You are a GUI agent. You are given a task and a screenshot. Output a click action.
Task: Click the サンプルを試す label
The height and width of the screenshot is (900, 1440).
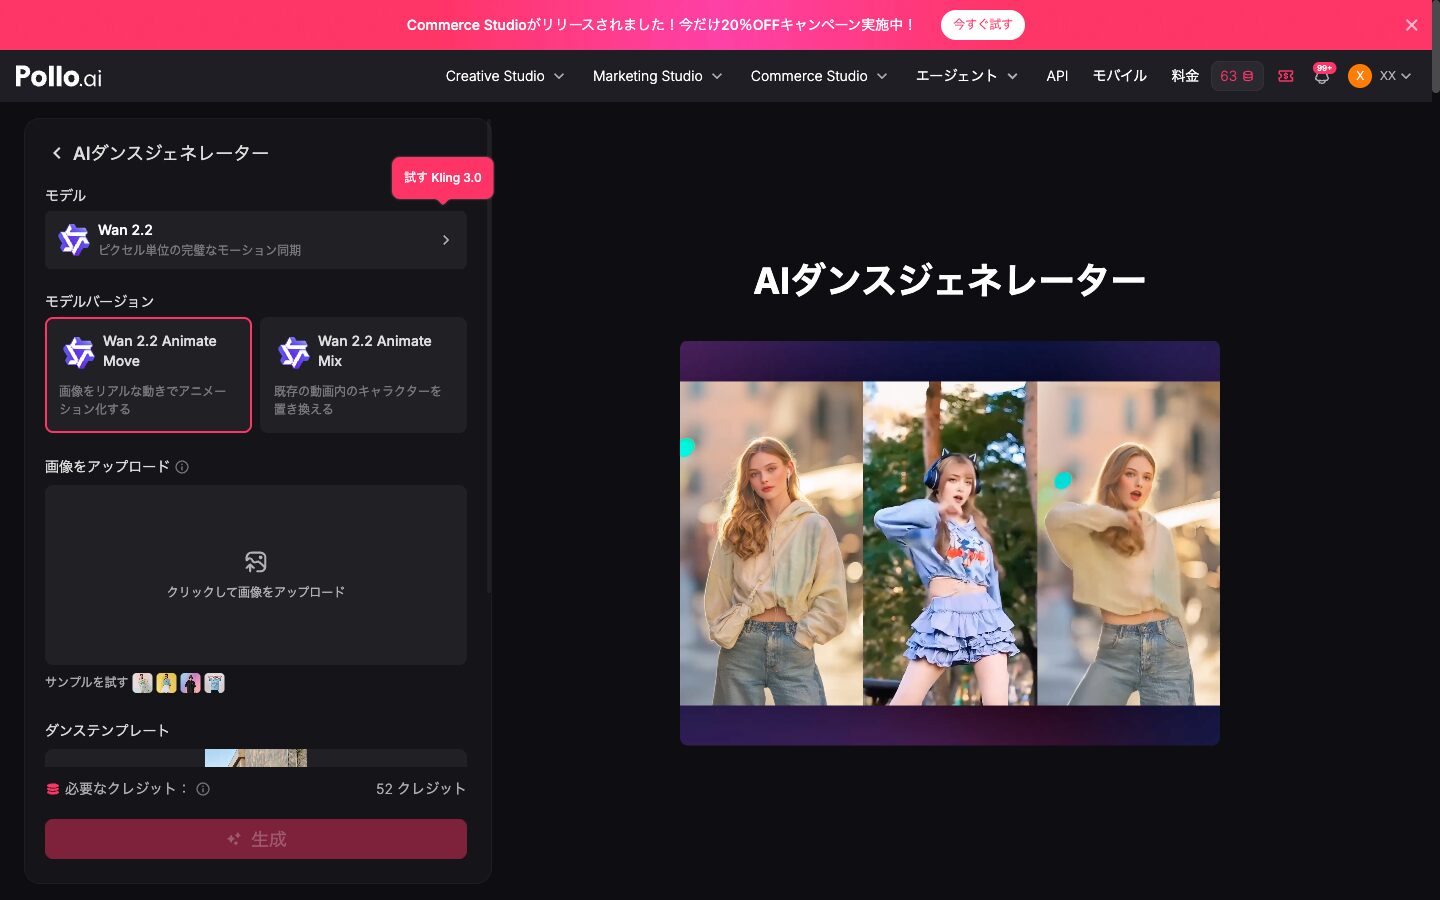(86, 682)
